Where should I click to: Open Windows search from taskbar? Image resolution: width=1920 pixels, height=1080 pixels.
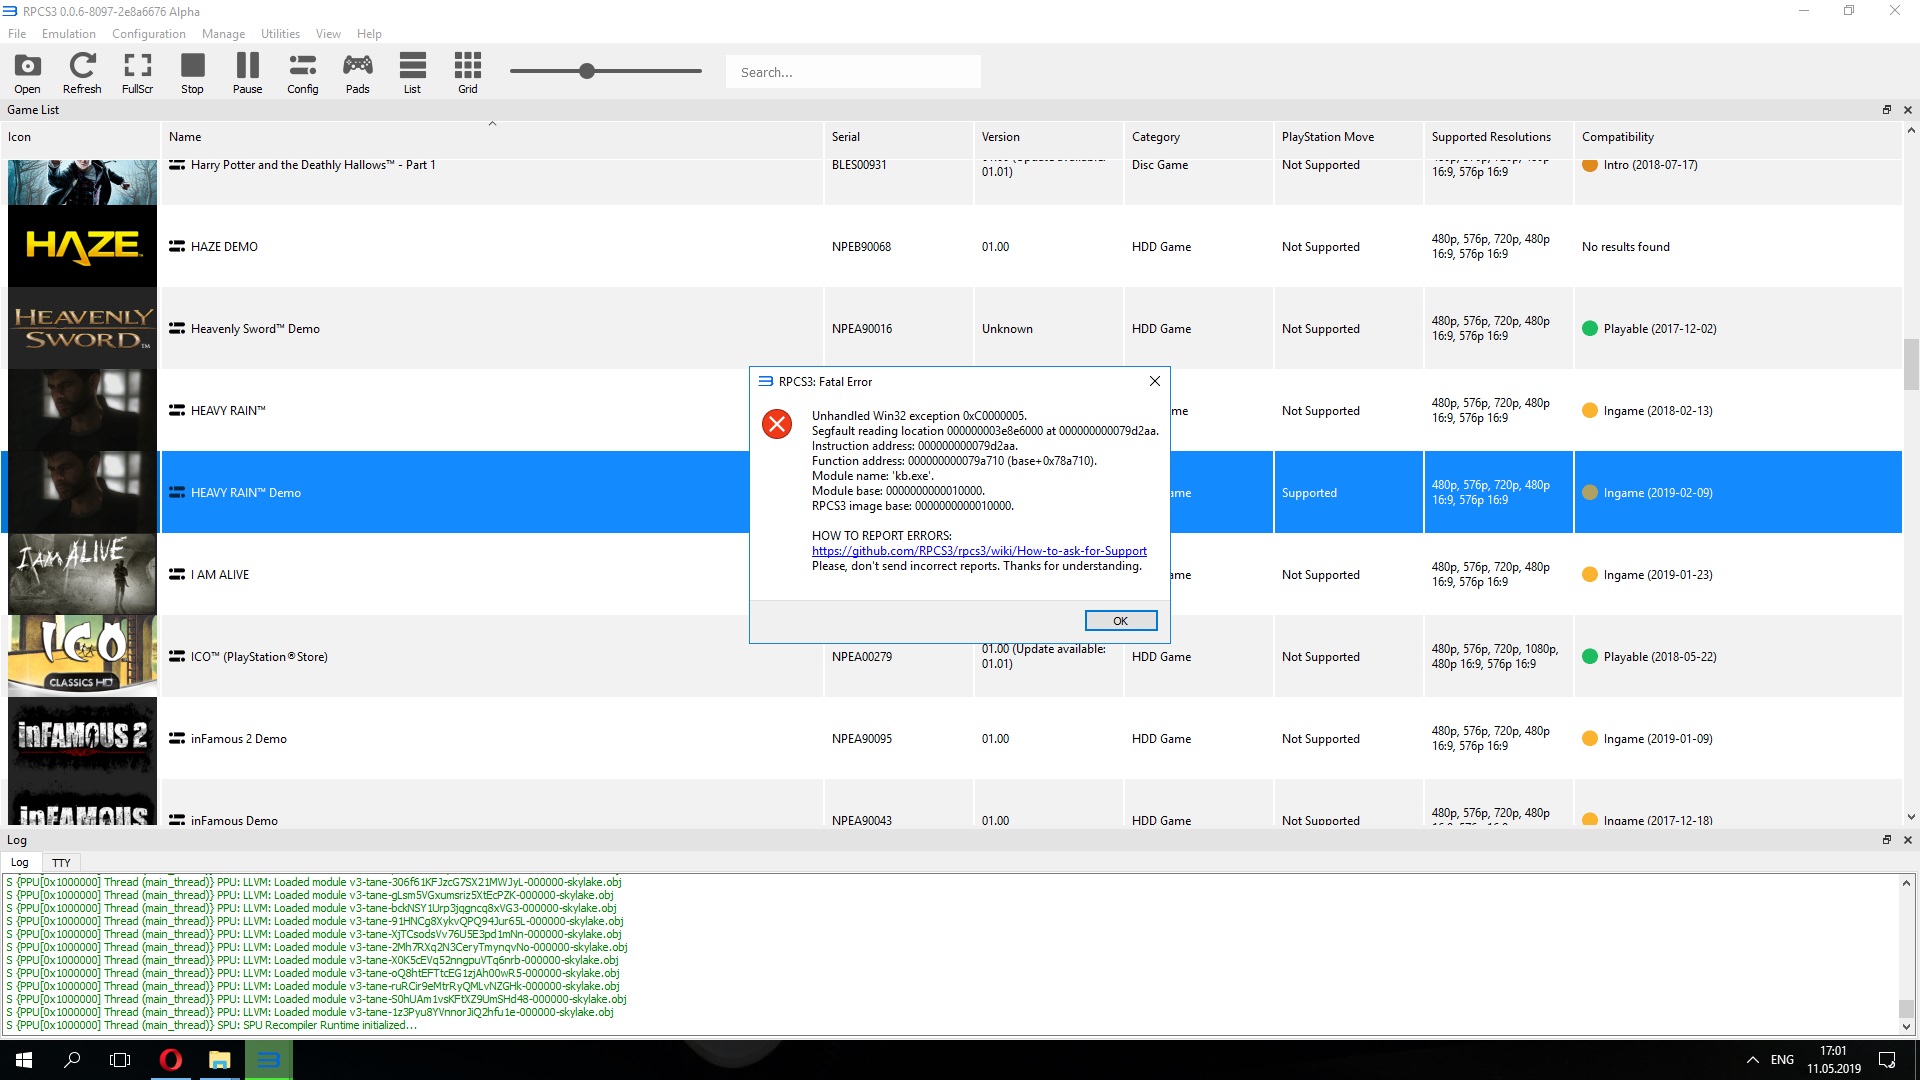72,1060
